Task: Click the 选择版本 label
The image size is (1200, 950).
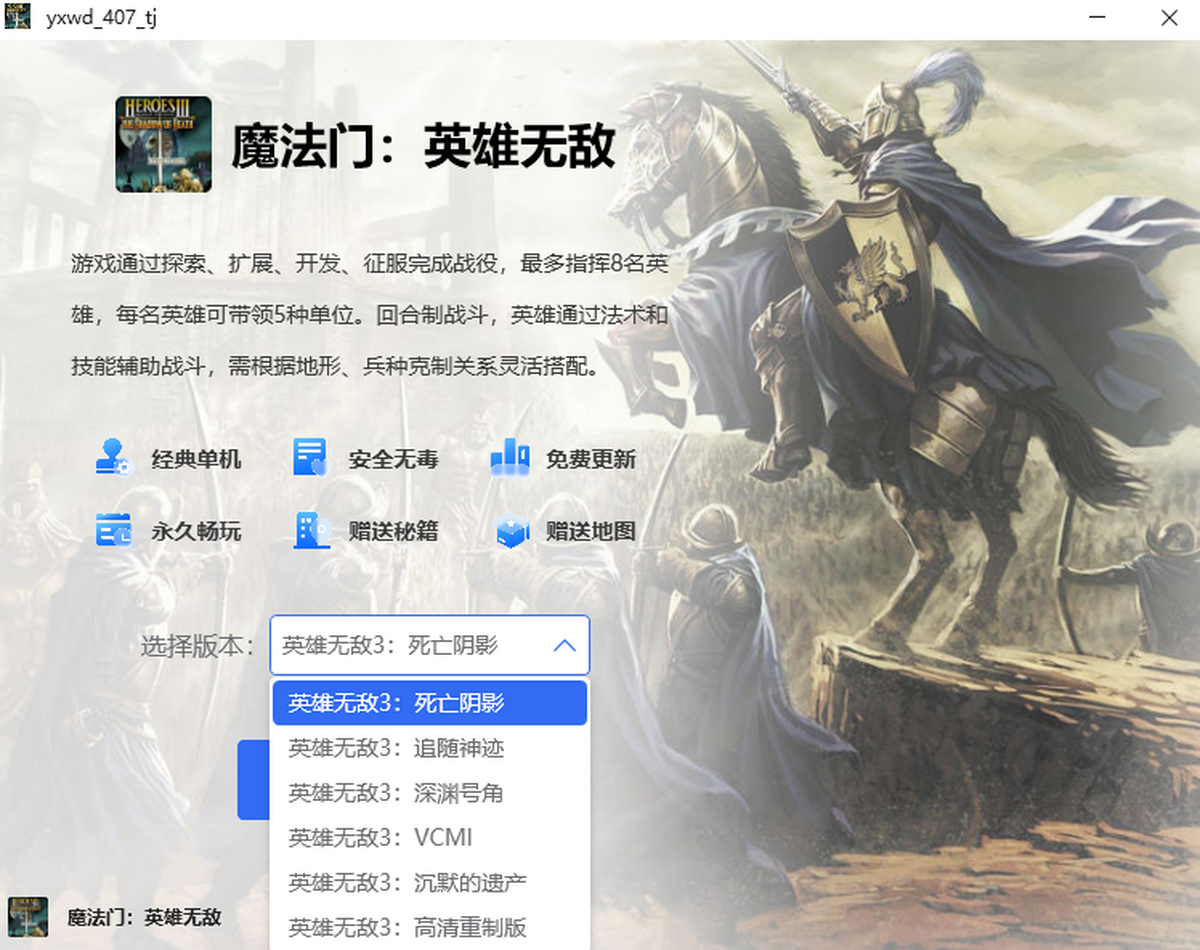Action: click(200, 646)
